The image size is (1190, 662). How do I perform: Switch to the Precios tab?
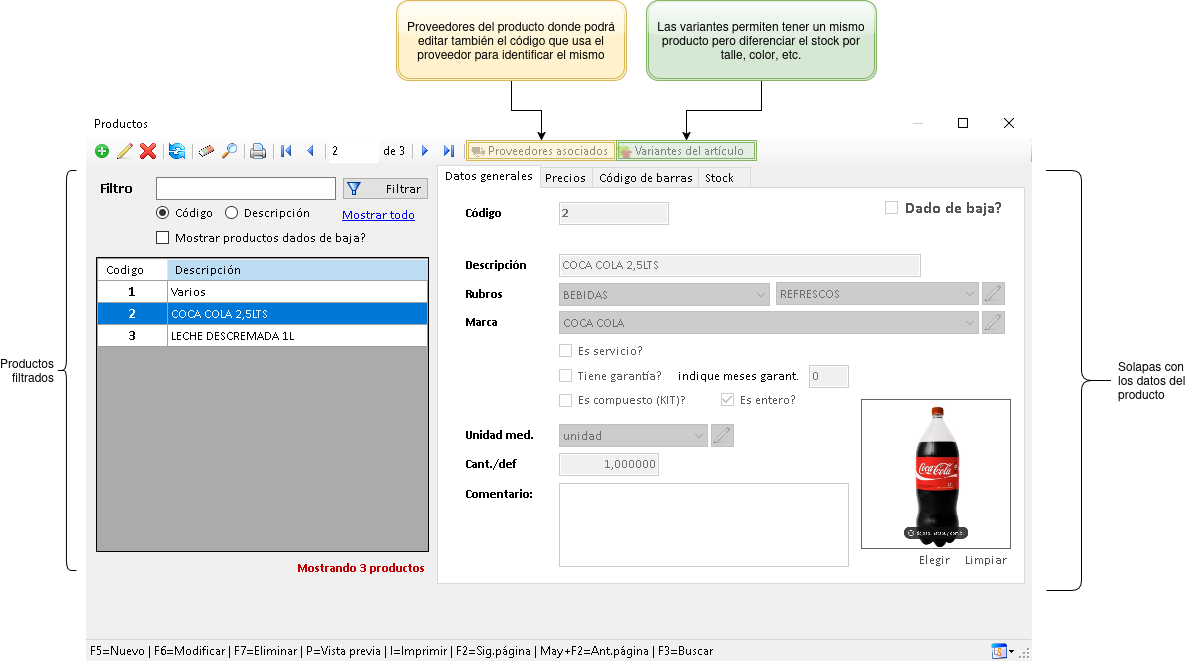click(565, 178)
